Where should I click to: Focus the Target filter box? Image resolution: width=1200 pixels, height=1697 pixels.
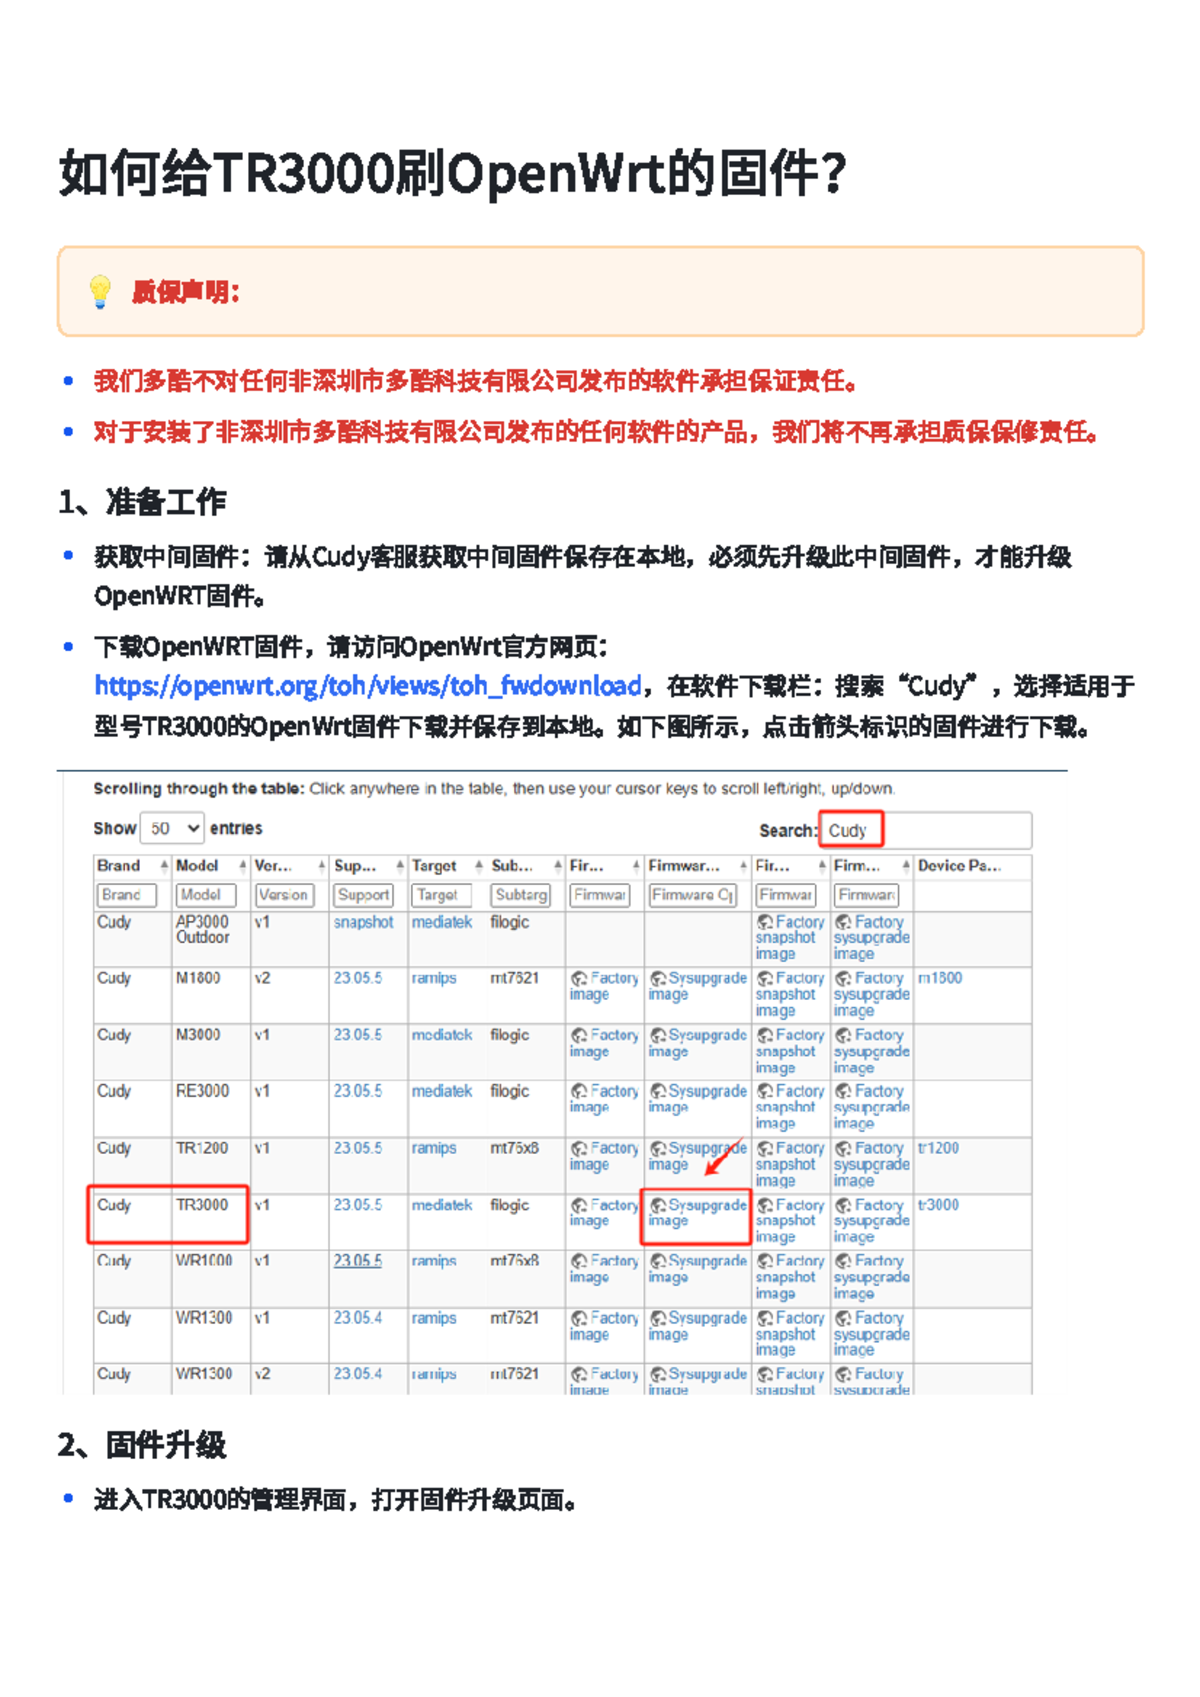441,895
